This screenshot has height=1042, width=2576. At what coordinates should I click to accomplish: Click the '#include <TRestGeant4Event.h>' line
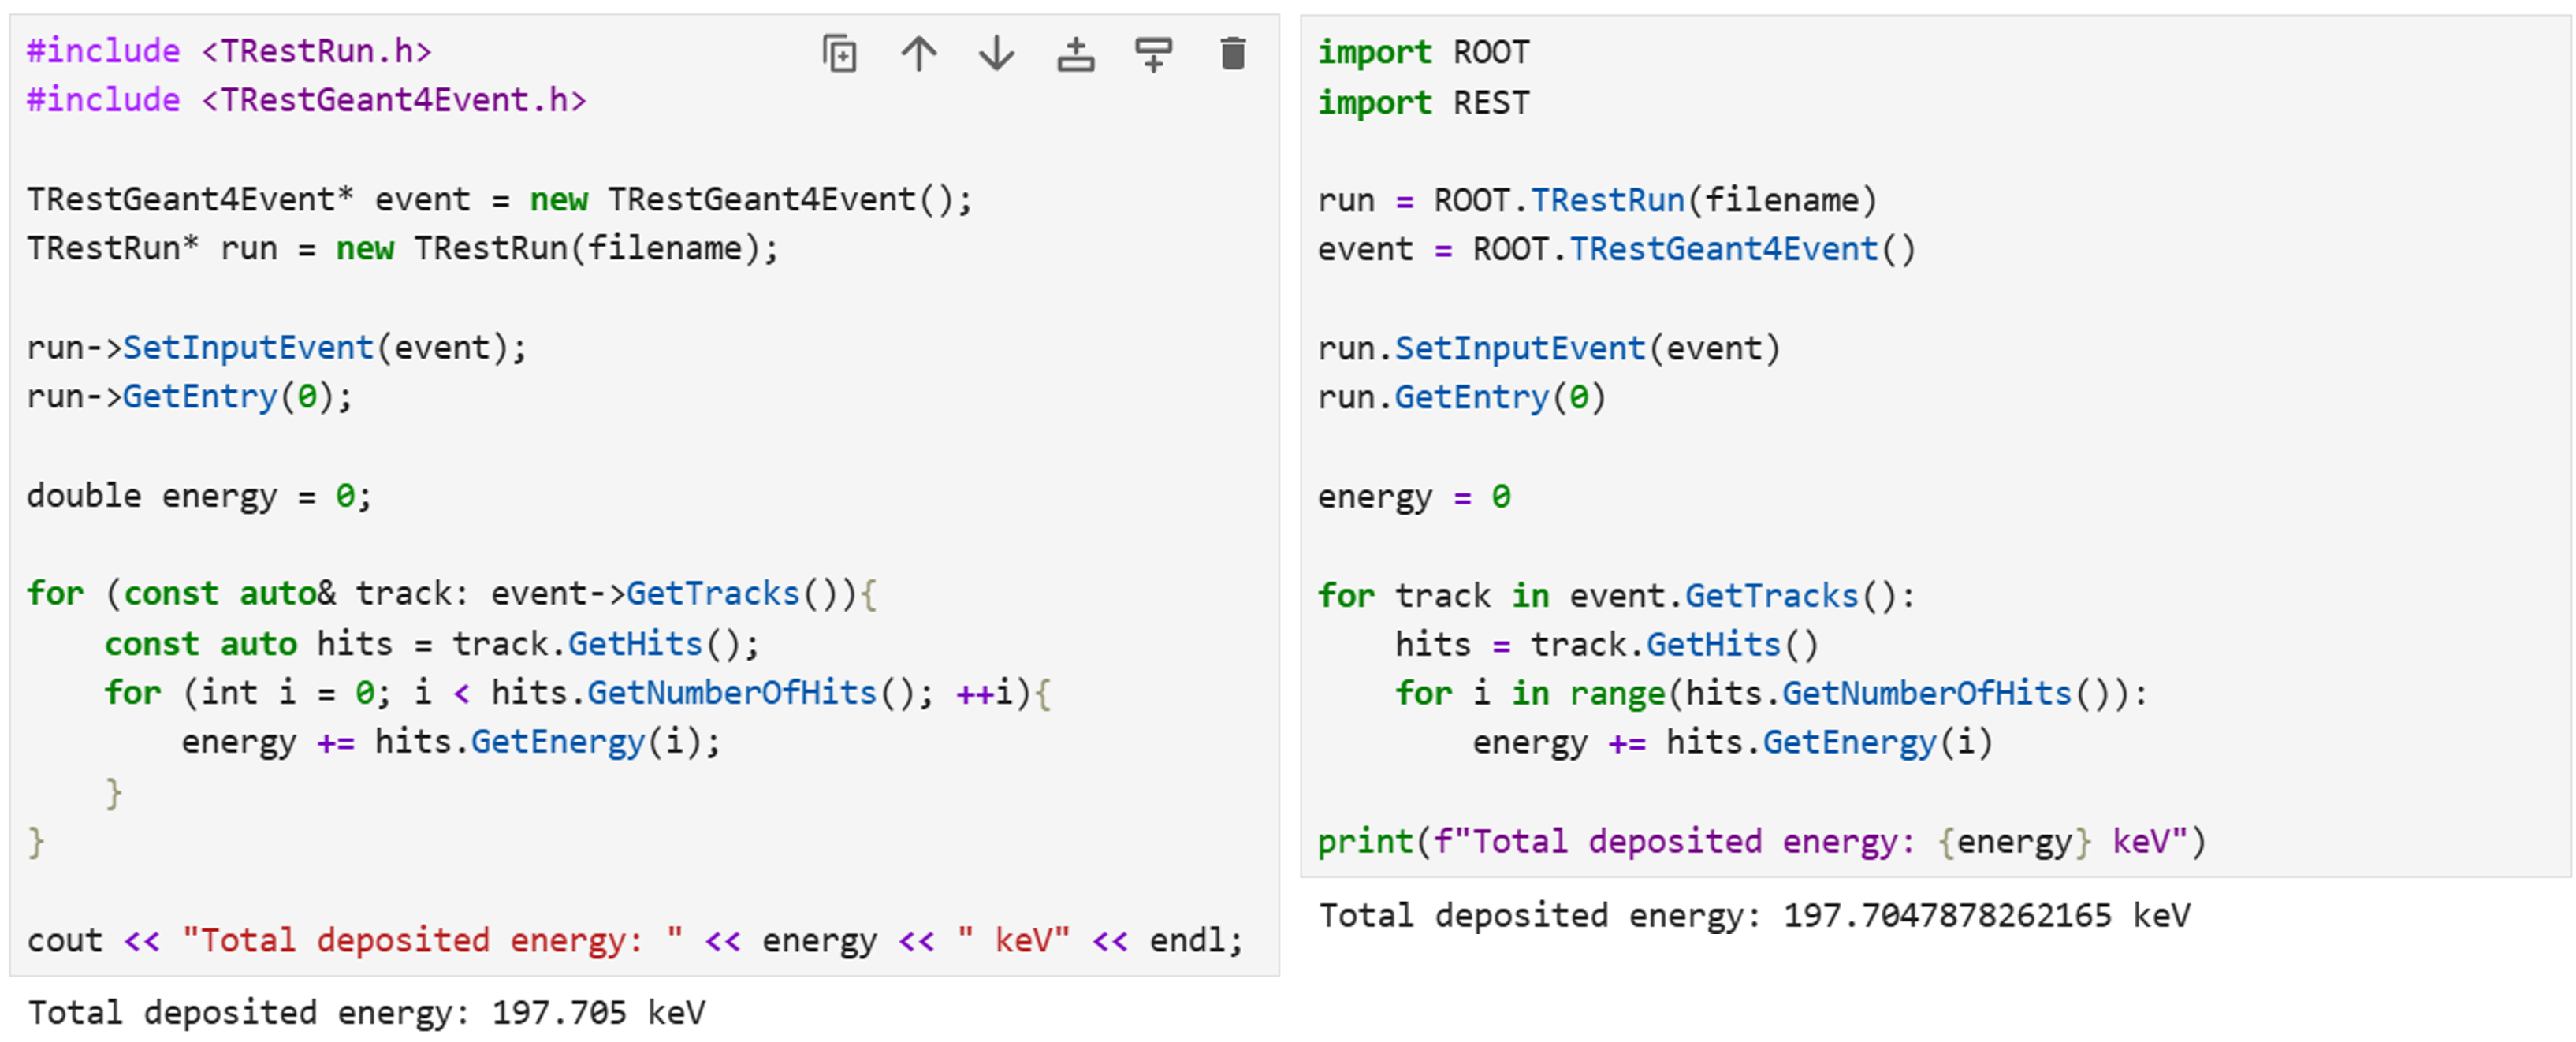click(306, 100)
